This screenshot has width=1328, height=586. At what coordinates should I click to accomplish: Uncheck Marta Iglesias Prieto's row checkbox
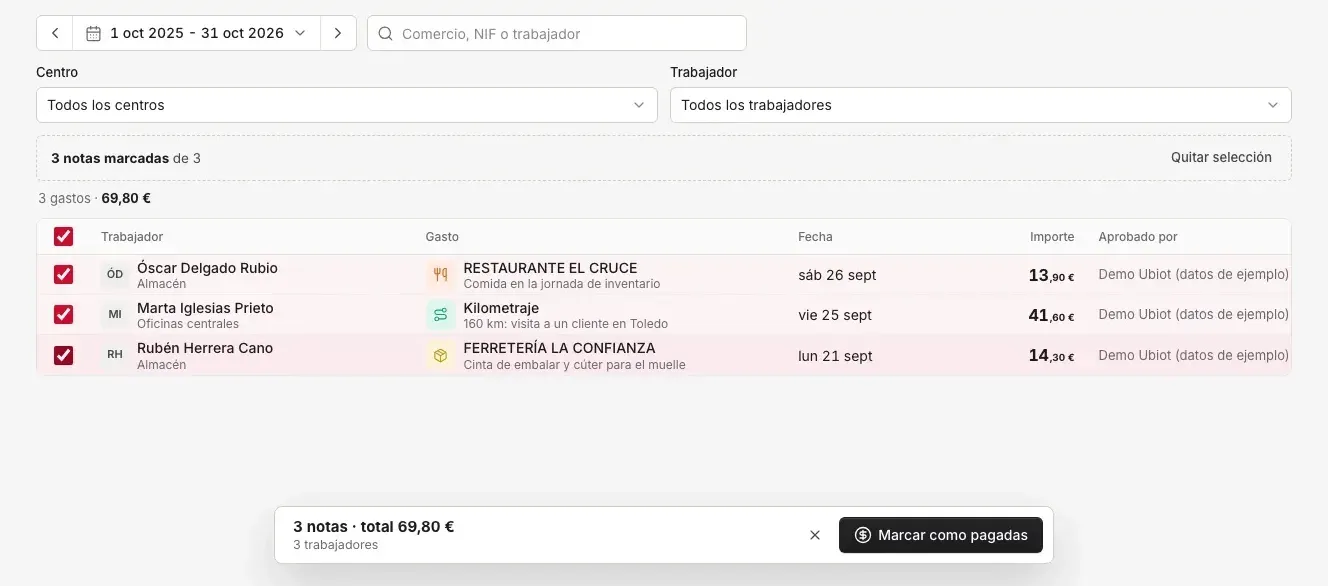63,314
